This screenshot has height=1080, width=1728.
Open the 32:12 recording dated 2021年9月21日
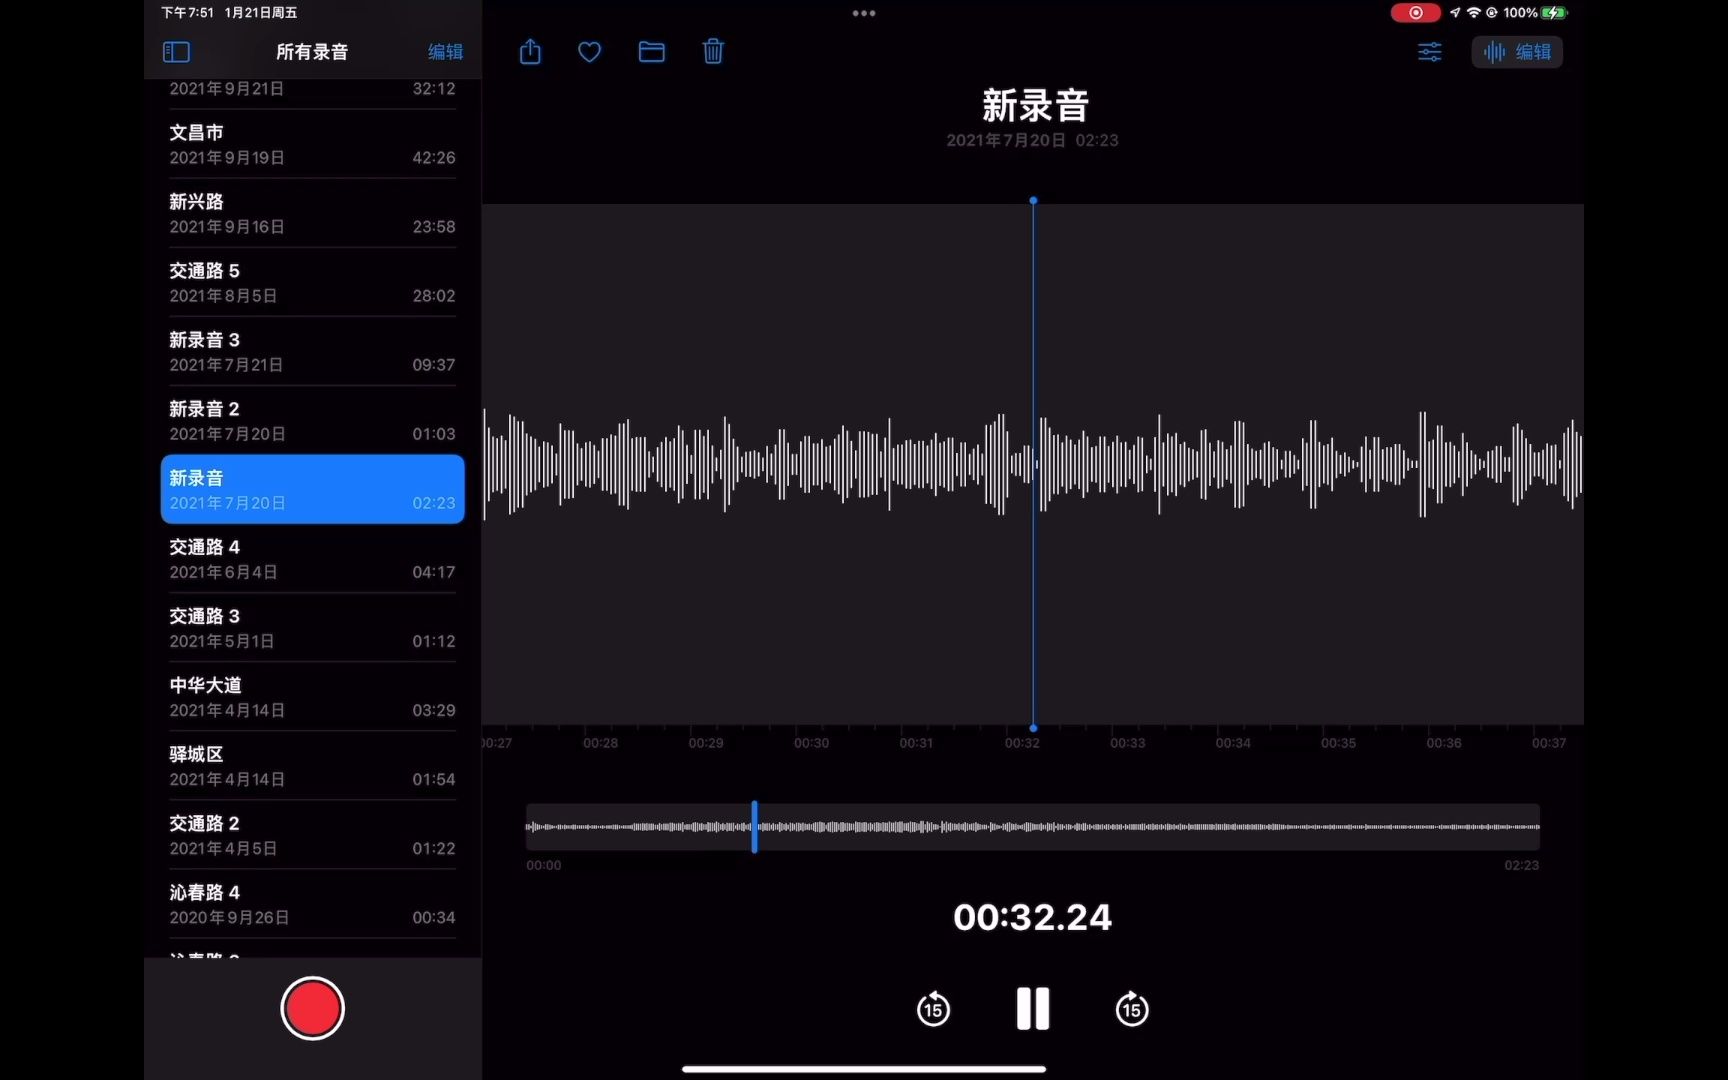[312, 92]
